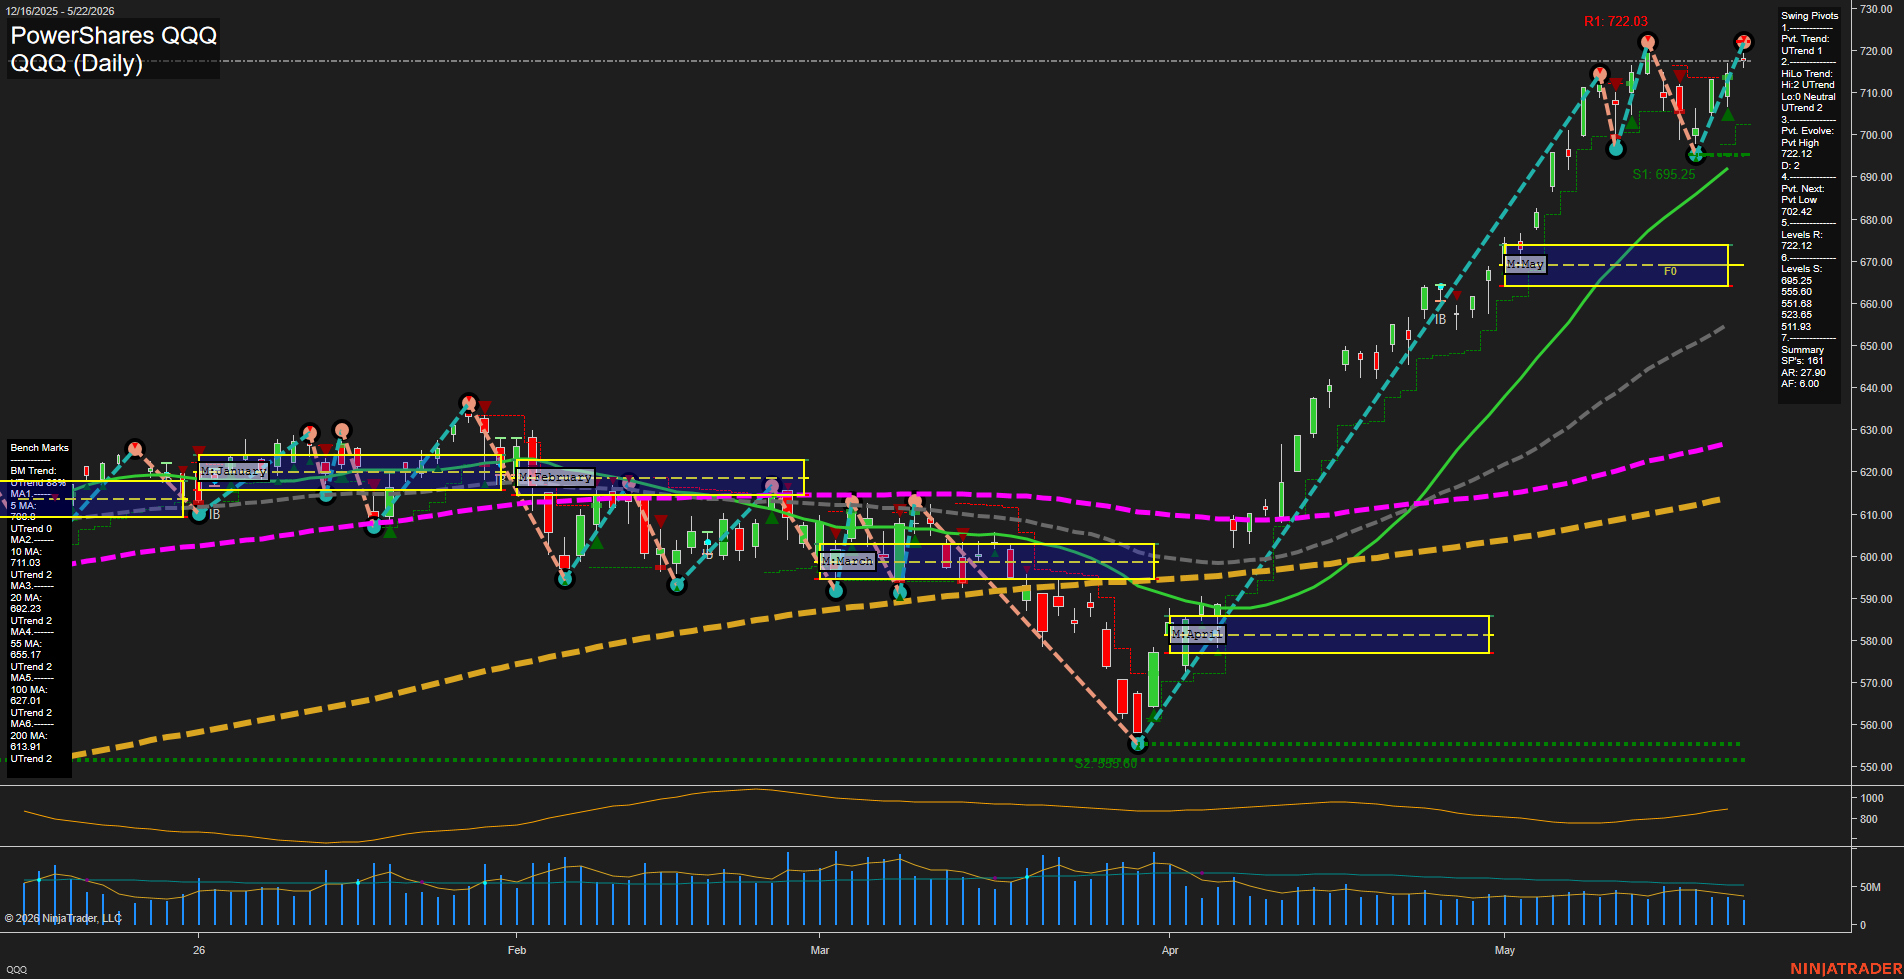Click the May label on time axis
The width and height of the screenshot is (1904, 979).
[x=1505, y=950]
